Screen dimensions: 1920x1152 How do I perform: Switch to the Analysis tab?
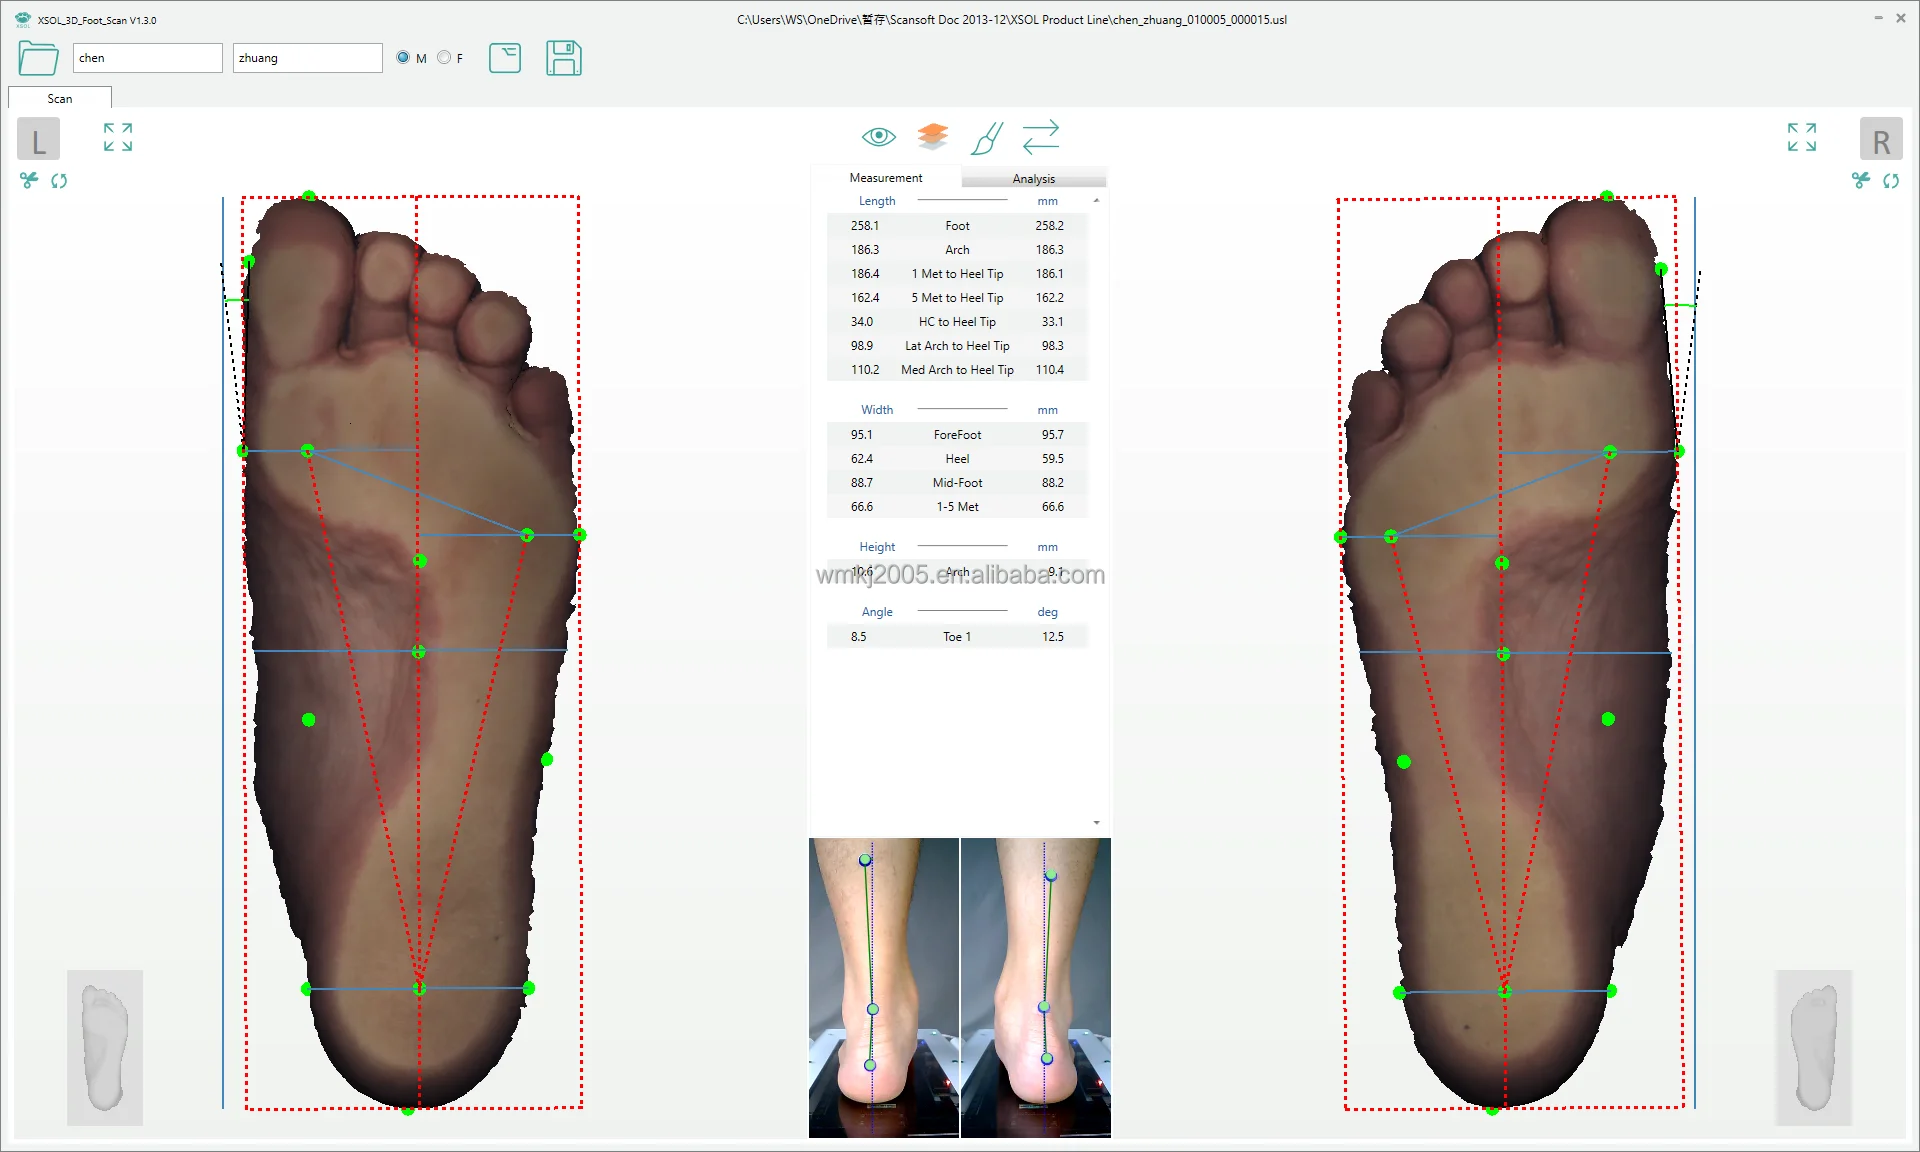[x=1034, y=178]
